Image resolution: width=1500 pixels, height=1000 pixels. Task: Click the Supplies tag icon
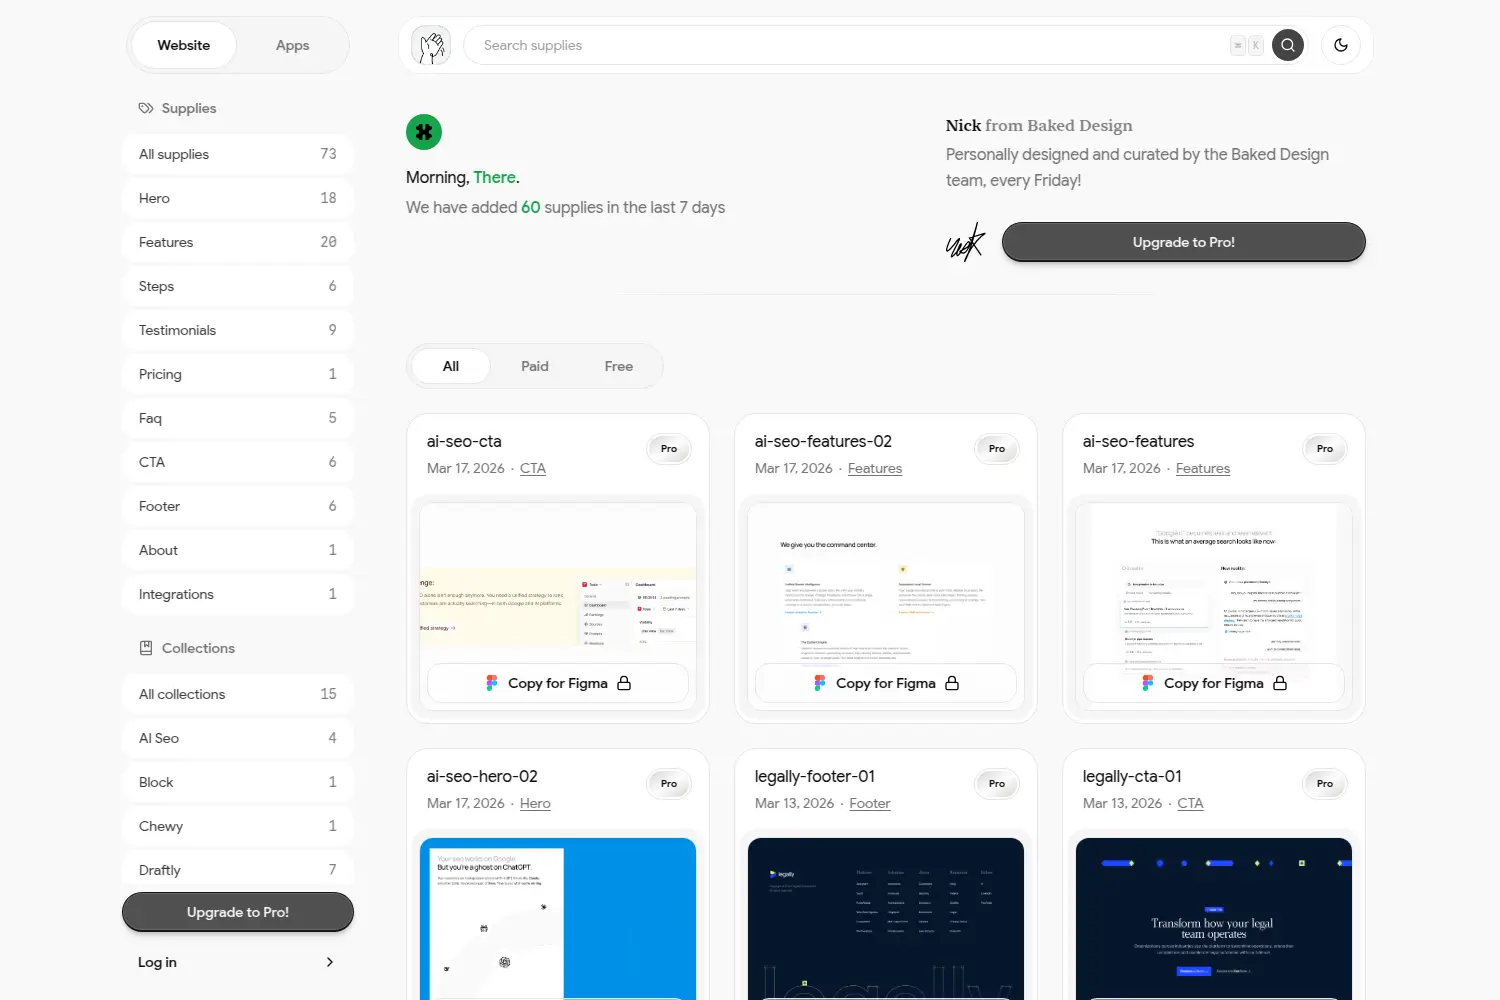tap(146, 108)
